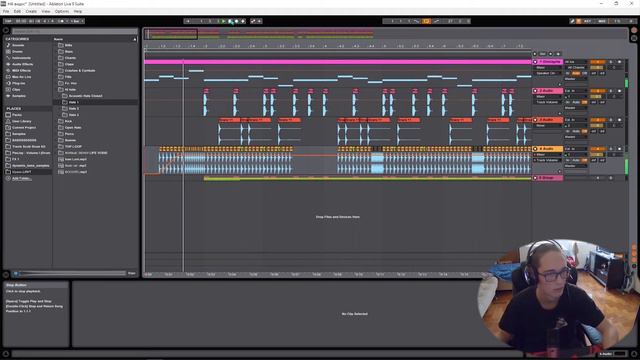Toggle the 2 Audio track activator
Image resolution: width=640 pixels, height=360 pixels.
click(597, 91)
